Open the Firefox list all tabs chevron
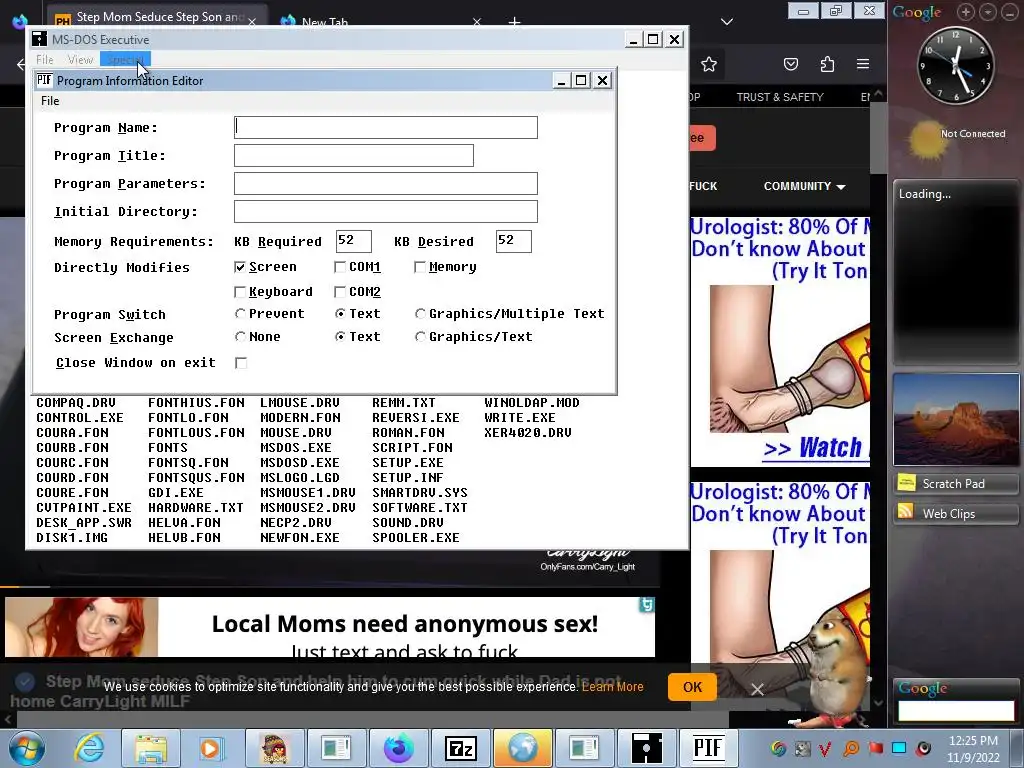Viewport: 1024px width, 768px height. point(726,22)
